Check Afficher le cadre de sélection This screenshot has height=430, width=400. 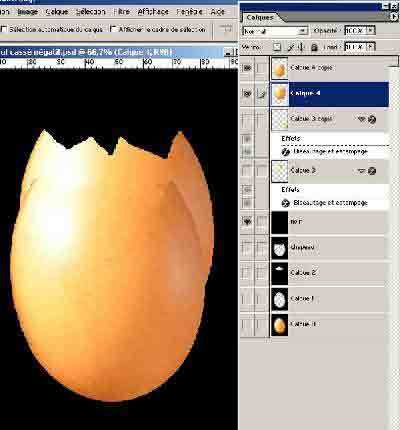pyautogui.click(x=114, y=29)
